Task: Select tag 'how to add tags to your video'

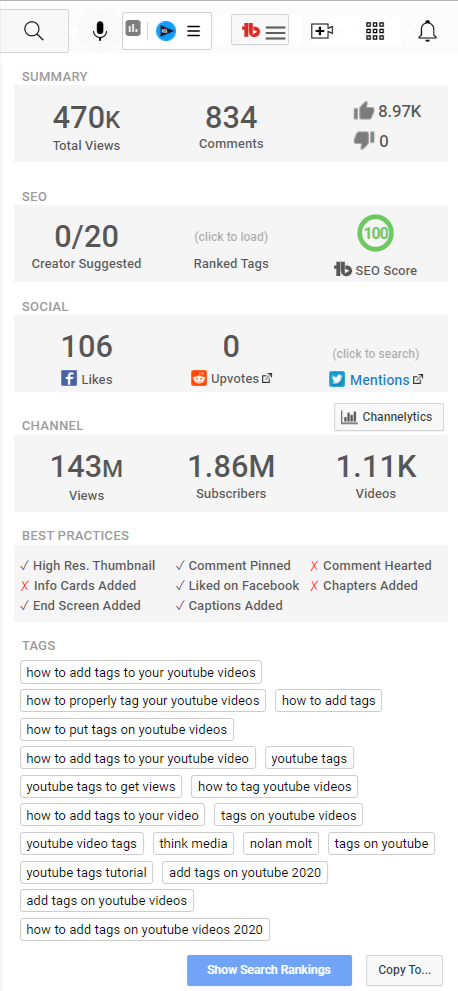Action: click(112, 815)
